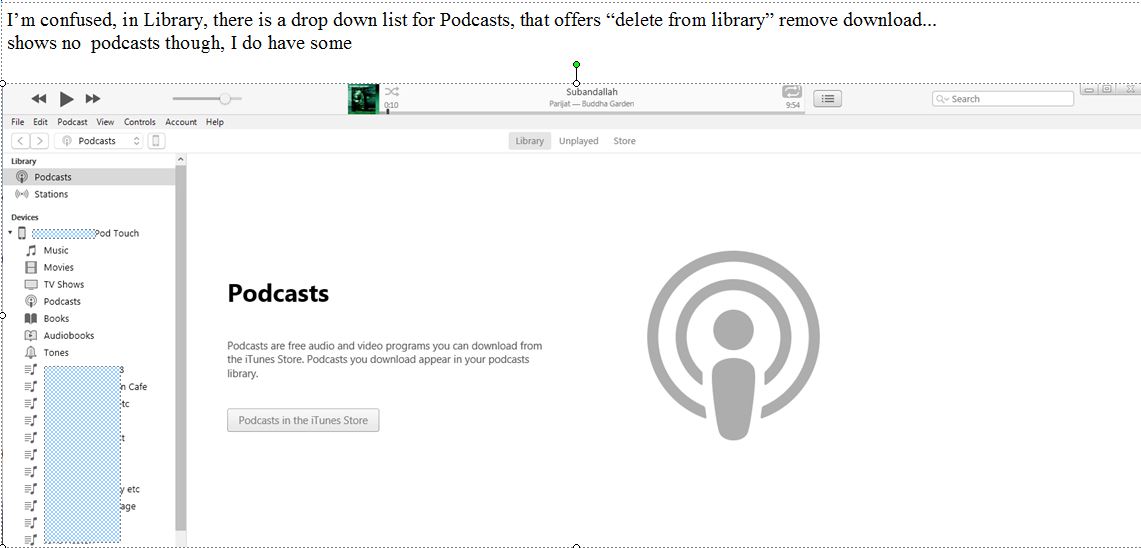The image size is (1141, 548).
Task: Click the Movies icon under device
Action: click(x=31, y=267)
